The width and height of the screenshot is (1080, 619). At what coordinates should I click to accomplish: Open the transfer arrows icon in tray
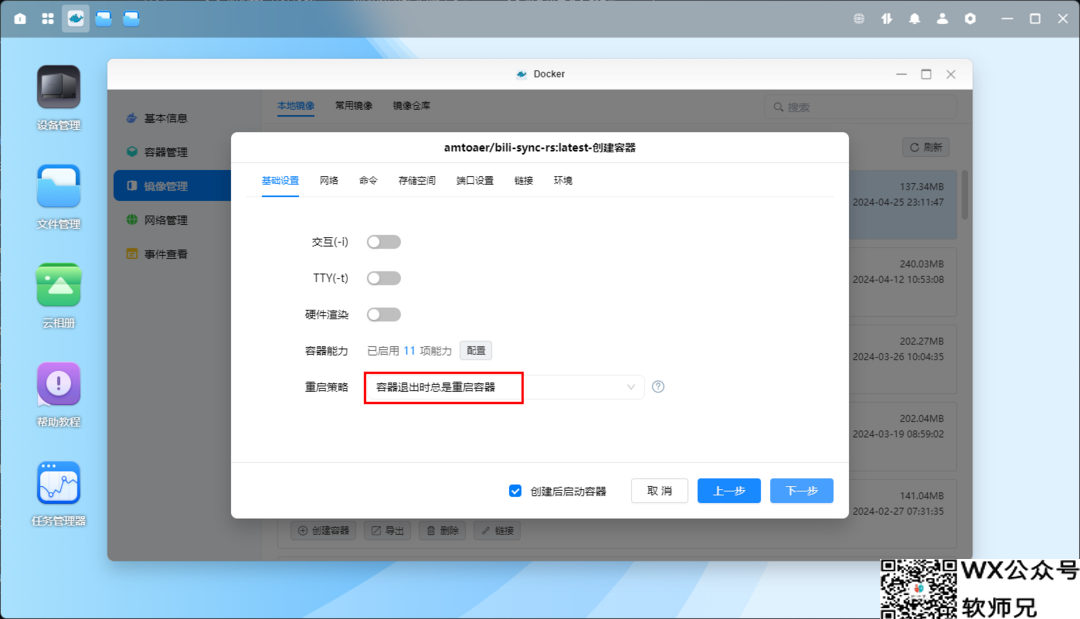(x=886, y=19)
